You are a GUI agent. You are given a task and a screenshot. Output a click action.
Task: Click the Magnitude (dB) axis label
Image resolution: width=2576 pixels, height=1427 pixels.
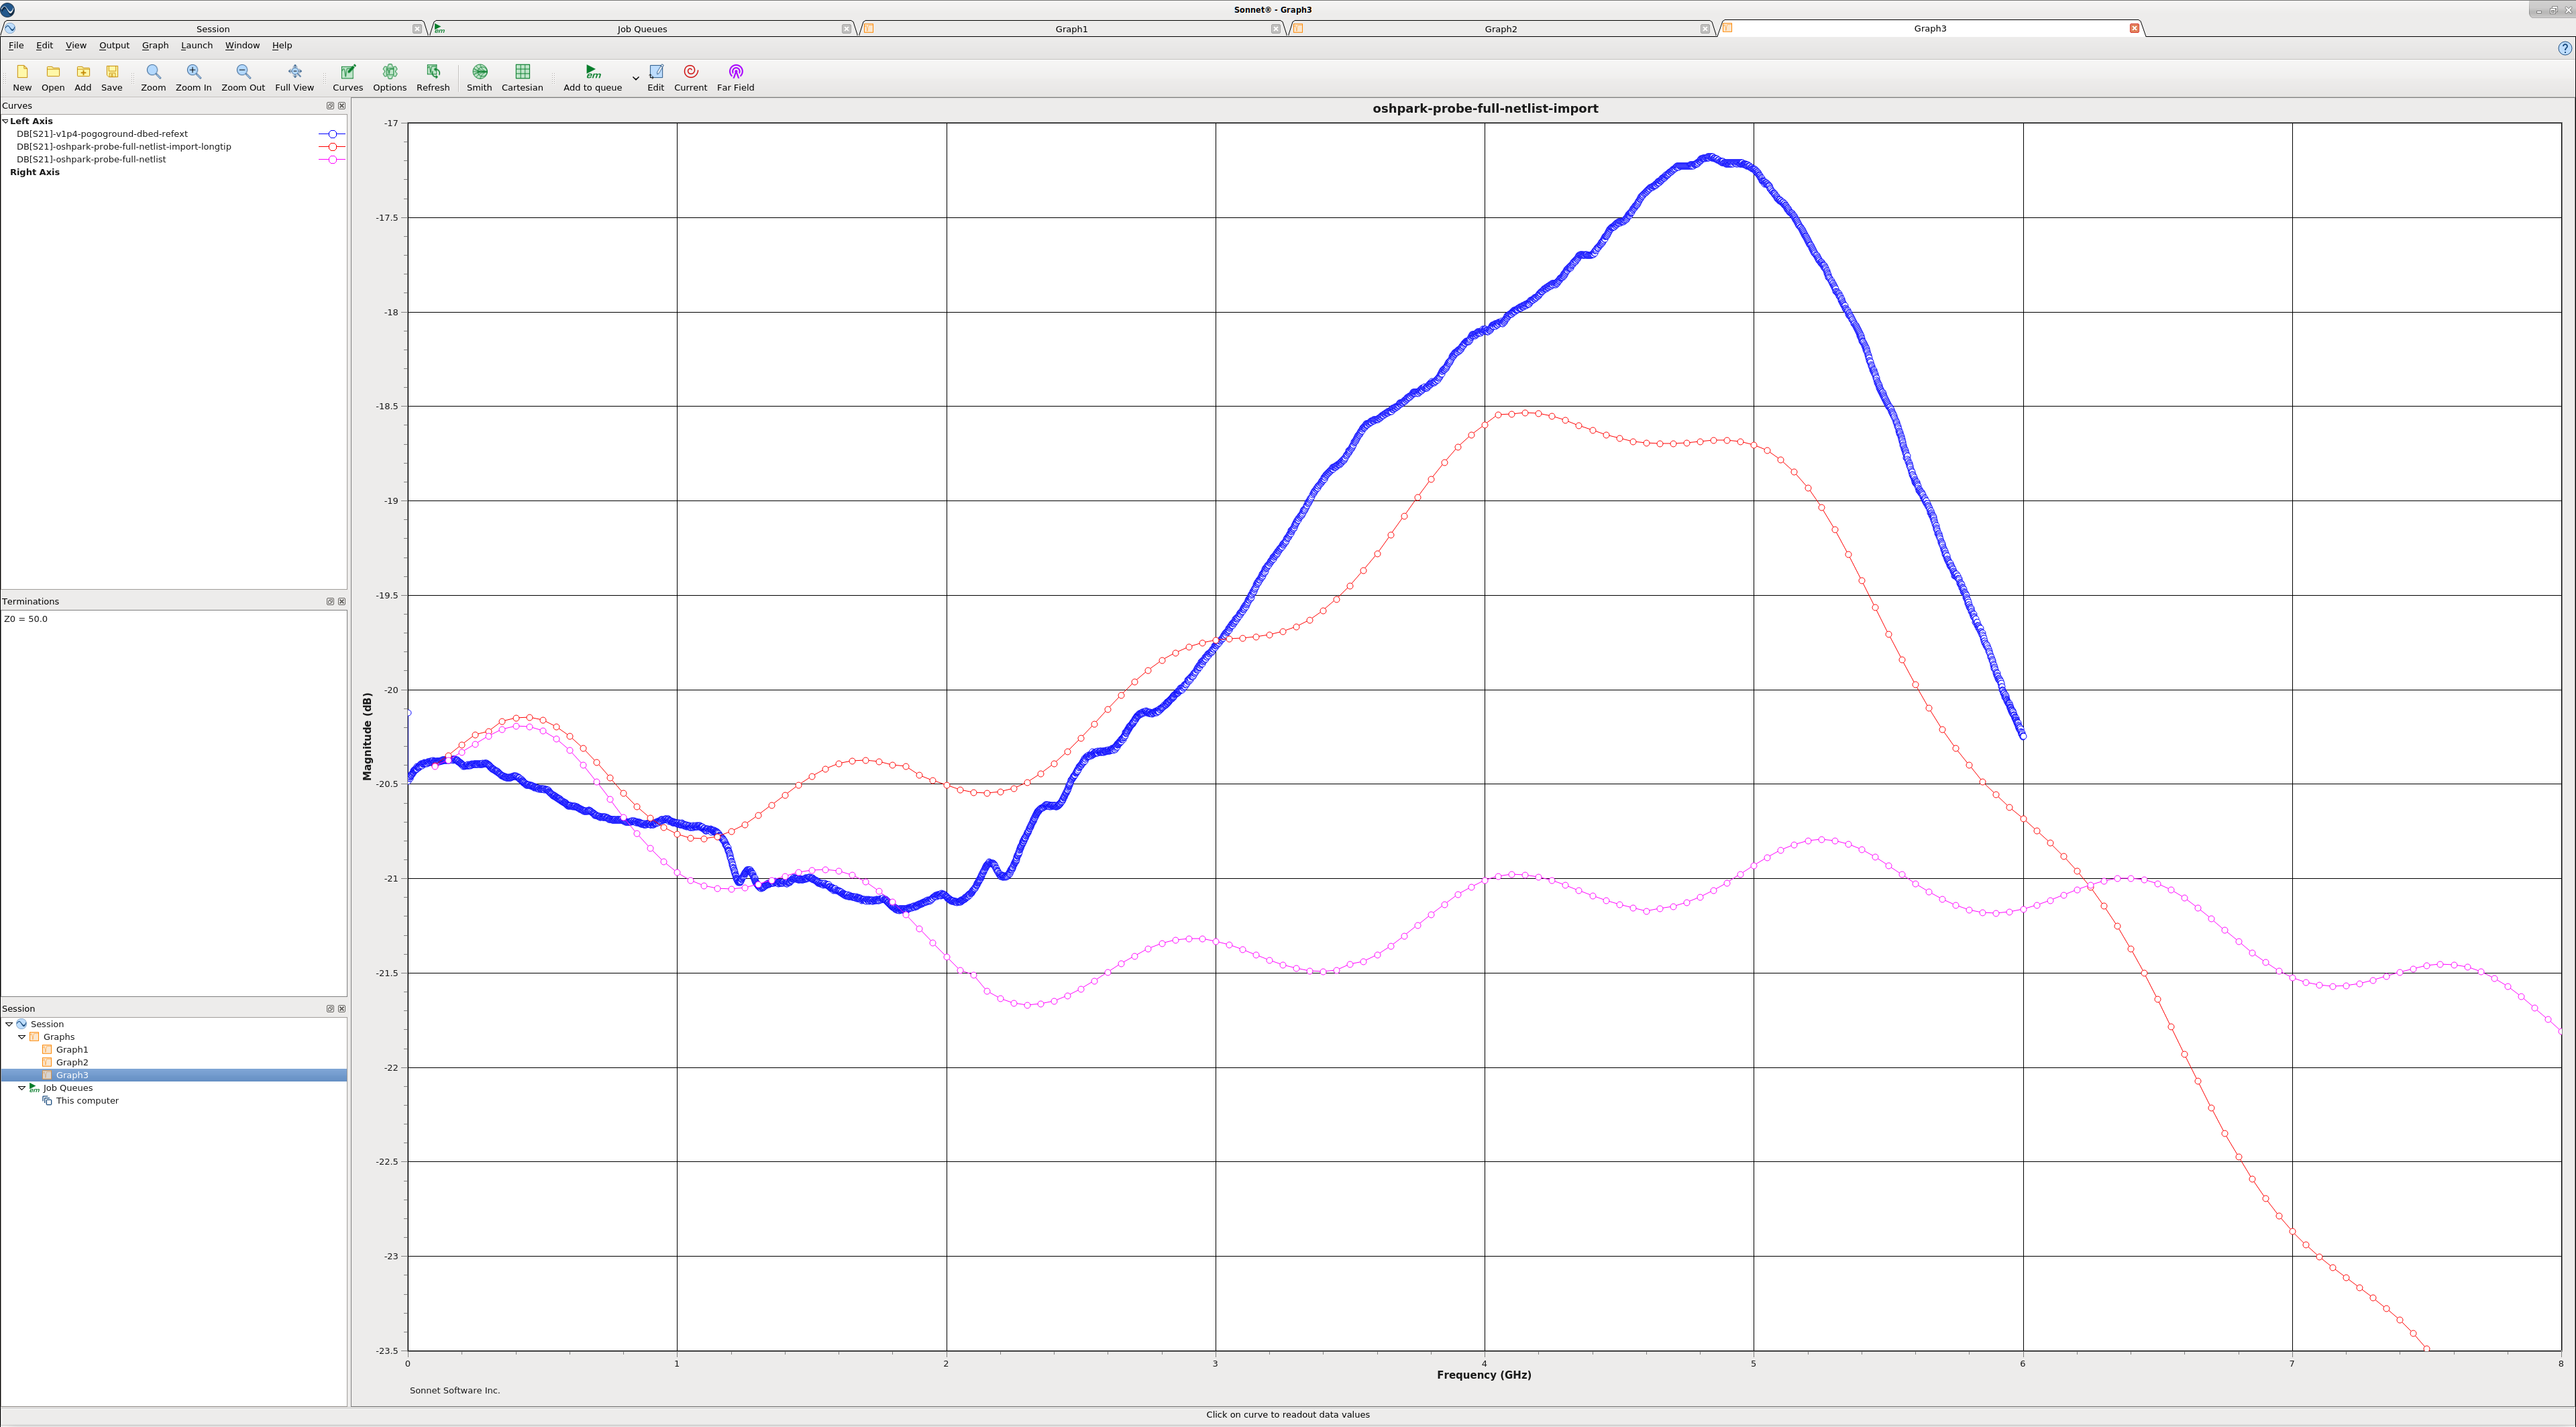point(367,737)
